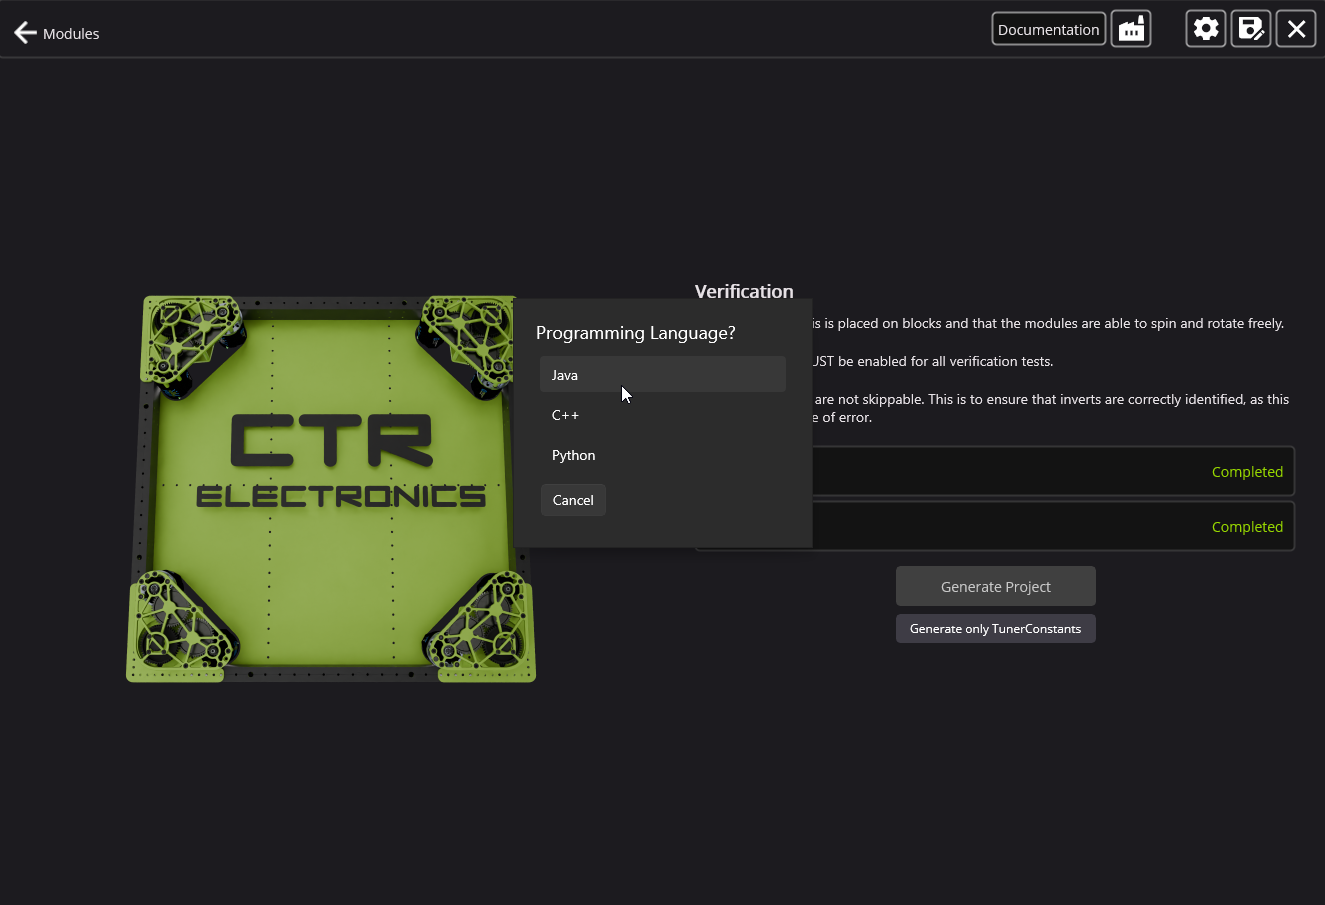Viewport: 1325px width, 905px height.
Task: Click the save-and-edit disk icon
Action: click(1251, 29)
